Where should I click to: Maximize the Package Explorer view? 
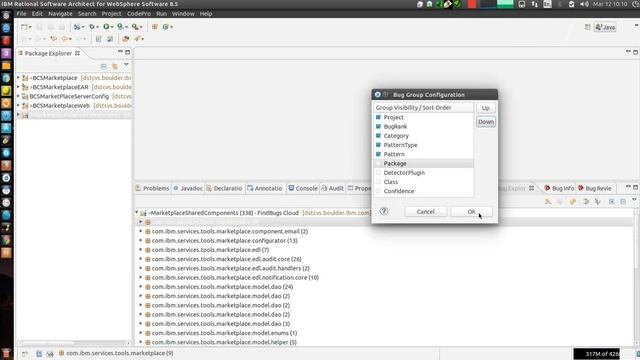coord(128,52)
